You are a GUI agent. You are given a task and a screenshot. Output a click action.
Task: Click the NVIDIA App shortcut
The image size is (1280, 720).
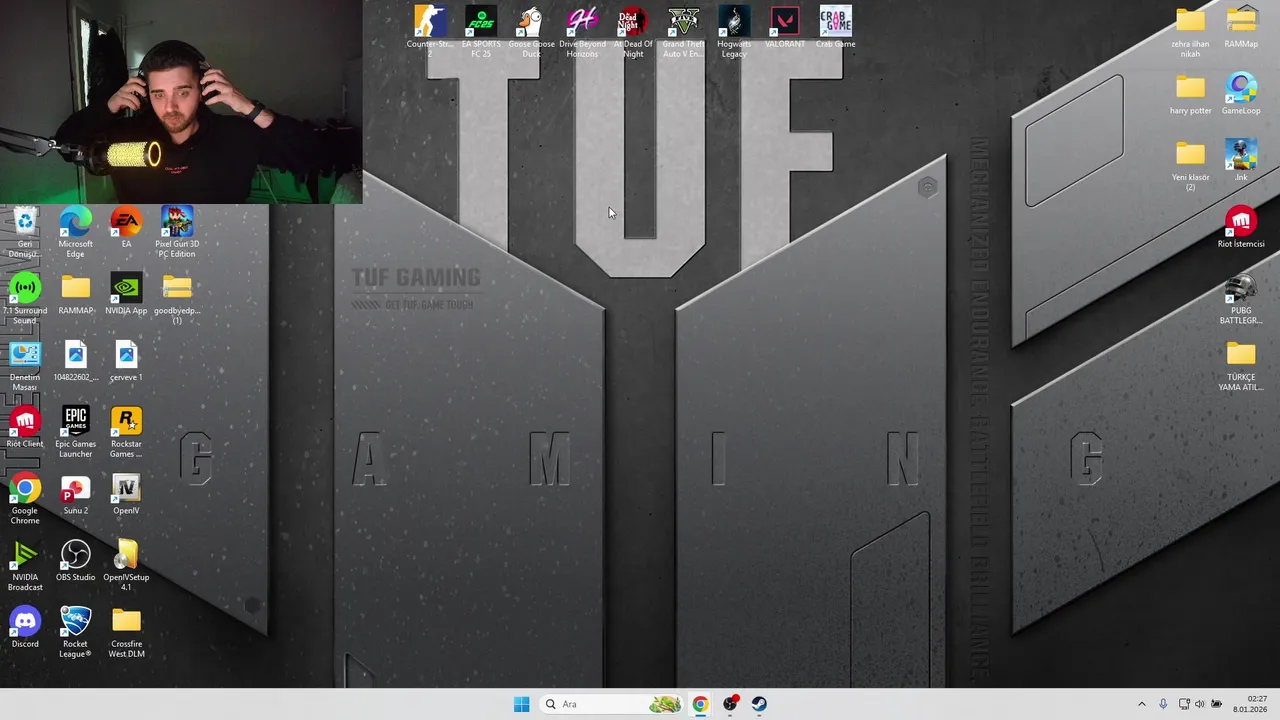pyautogui.click(x=126, y=288)
